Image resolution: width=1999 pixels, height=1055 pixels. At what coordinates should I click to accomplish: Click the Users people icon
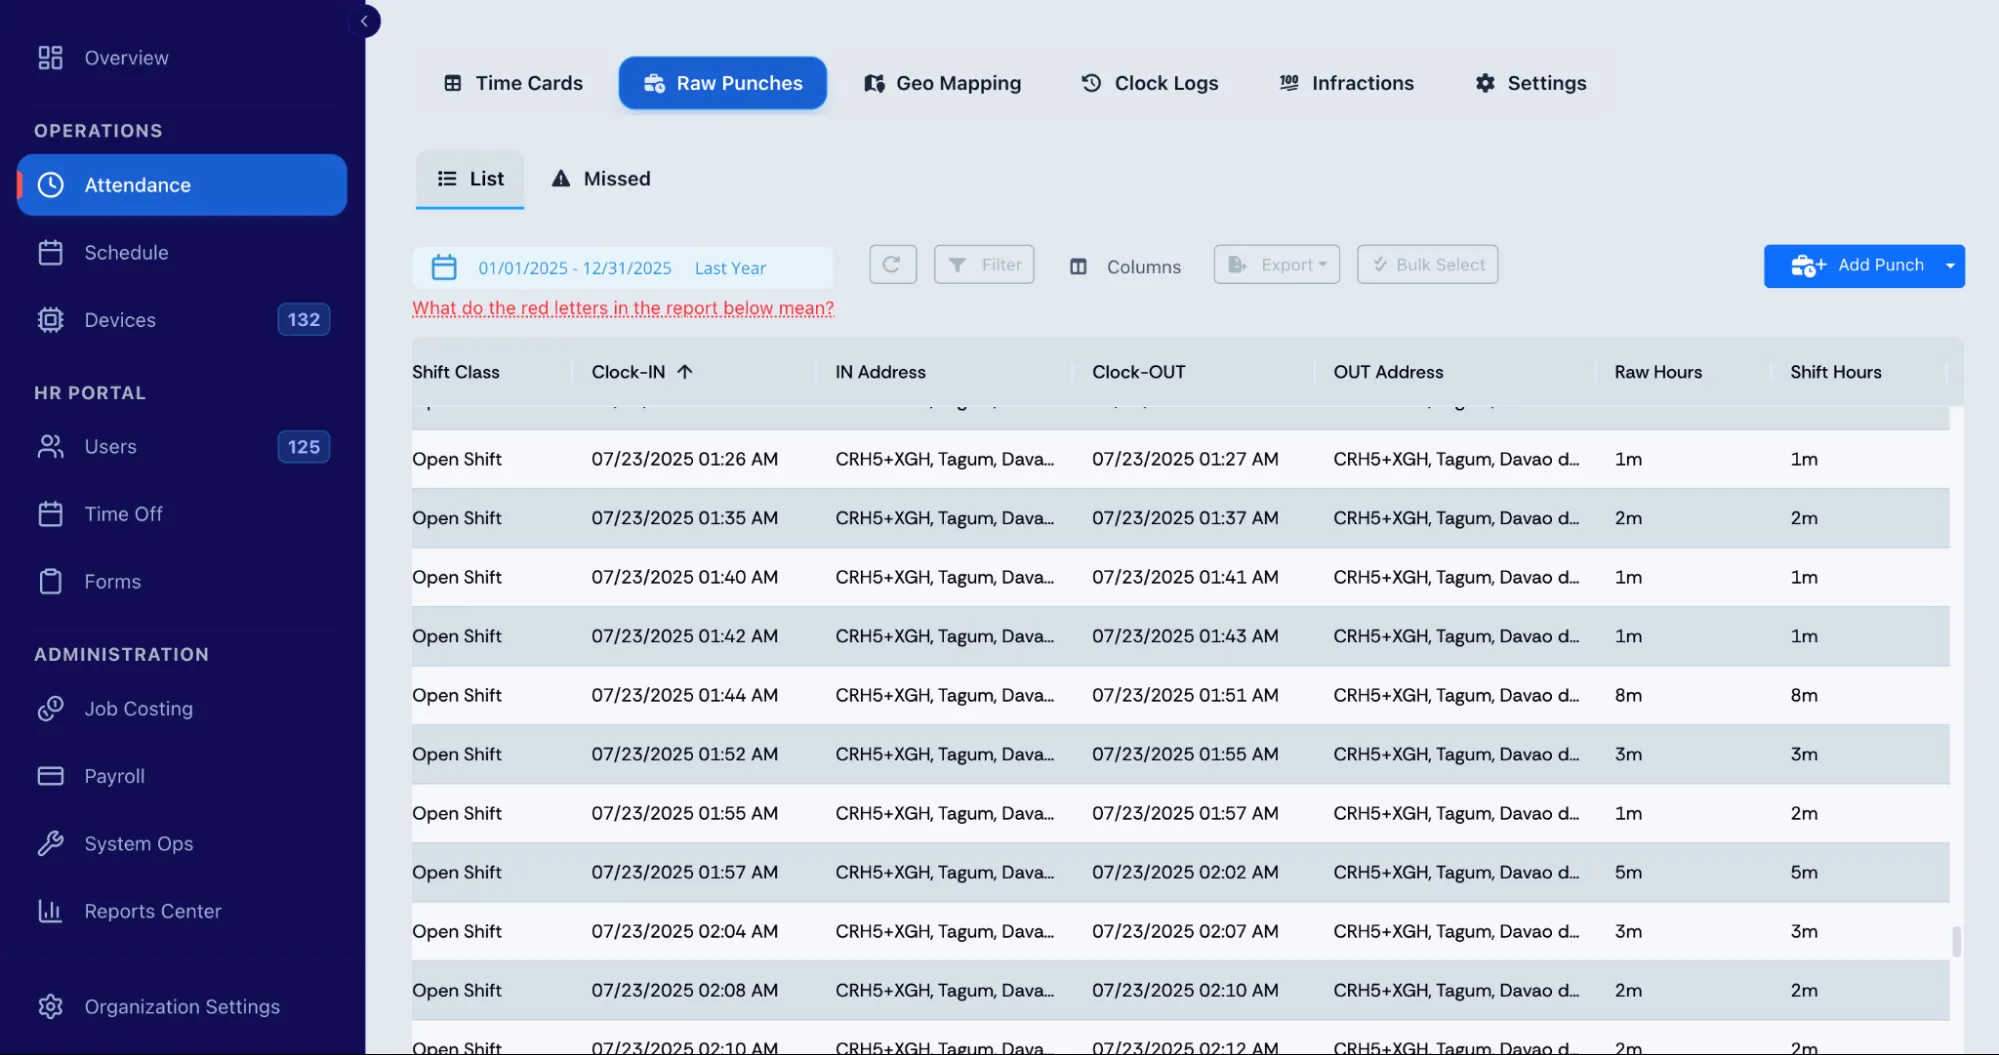[x=51, y=447]
